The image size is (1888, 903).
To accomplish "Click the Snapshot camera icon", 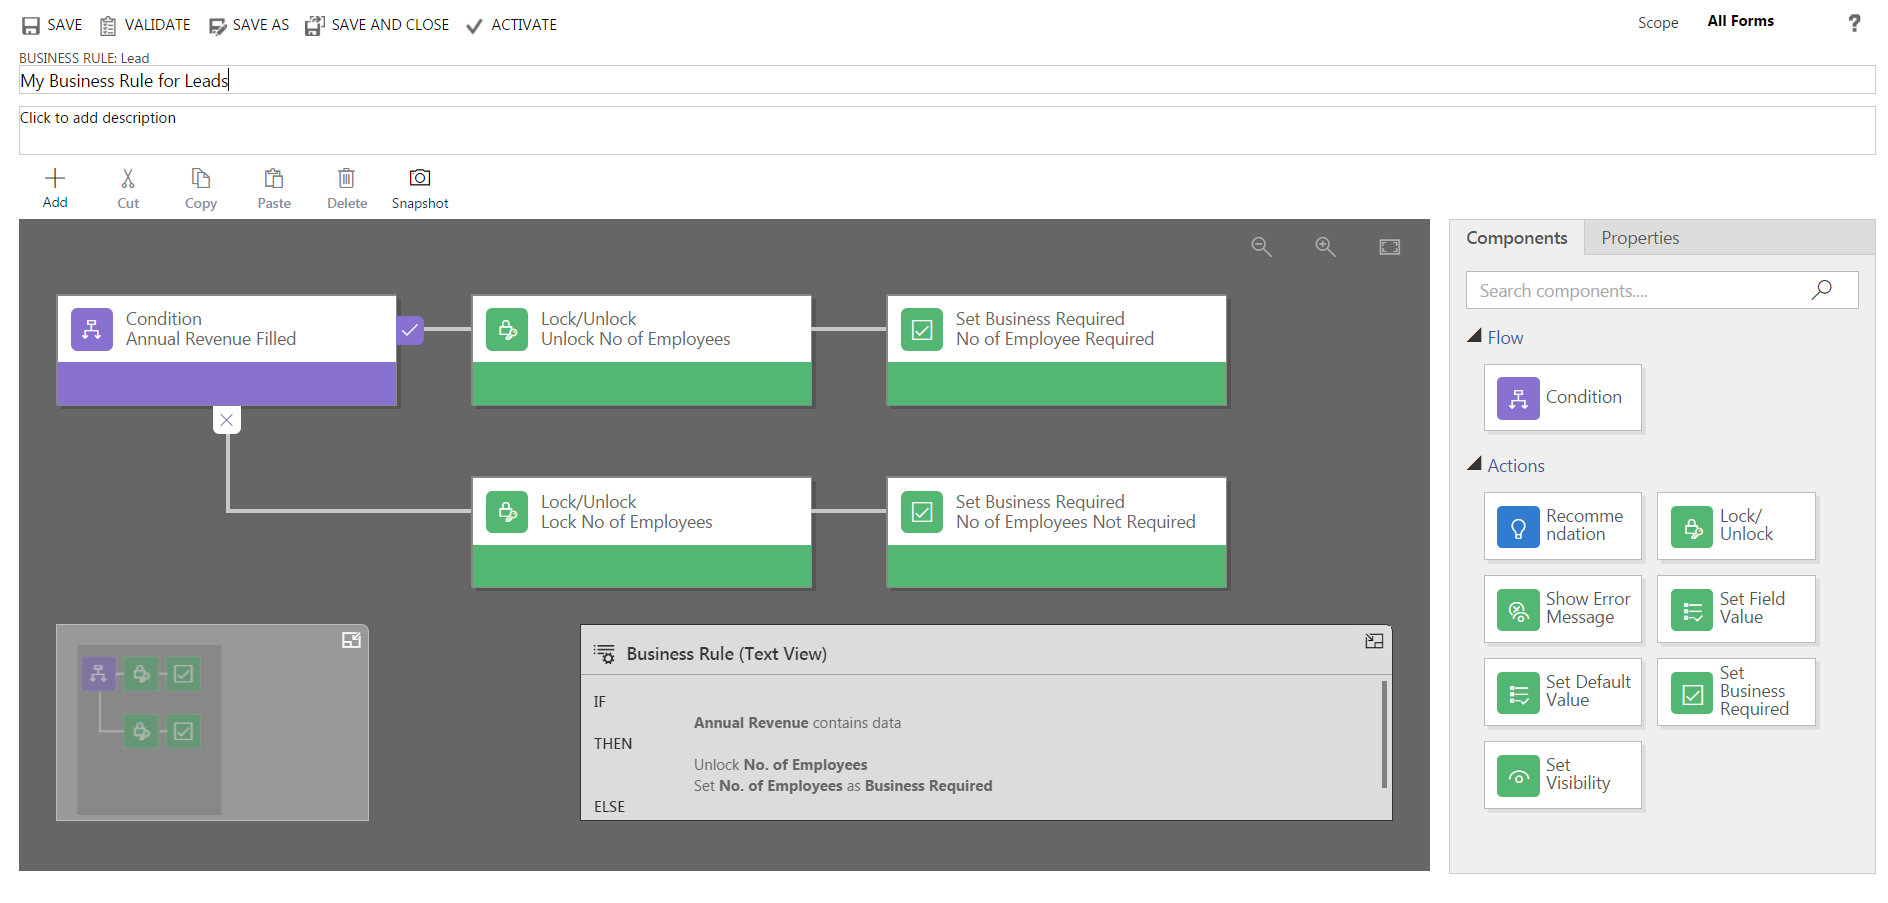I will pos(420,178).
